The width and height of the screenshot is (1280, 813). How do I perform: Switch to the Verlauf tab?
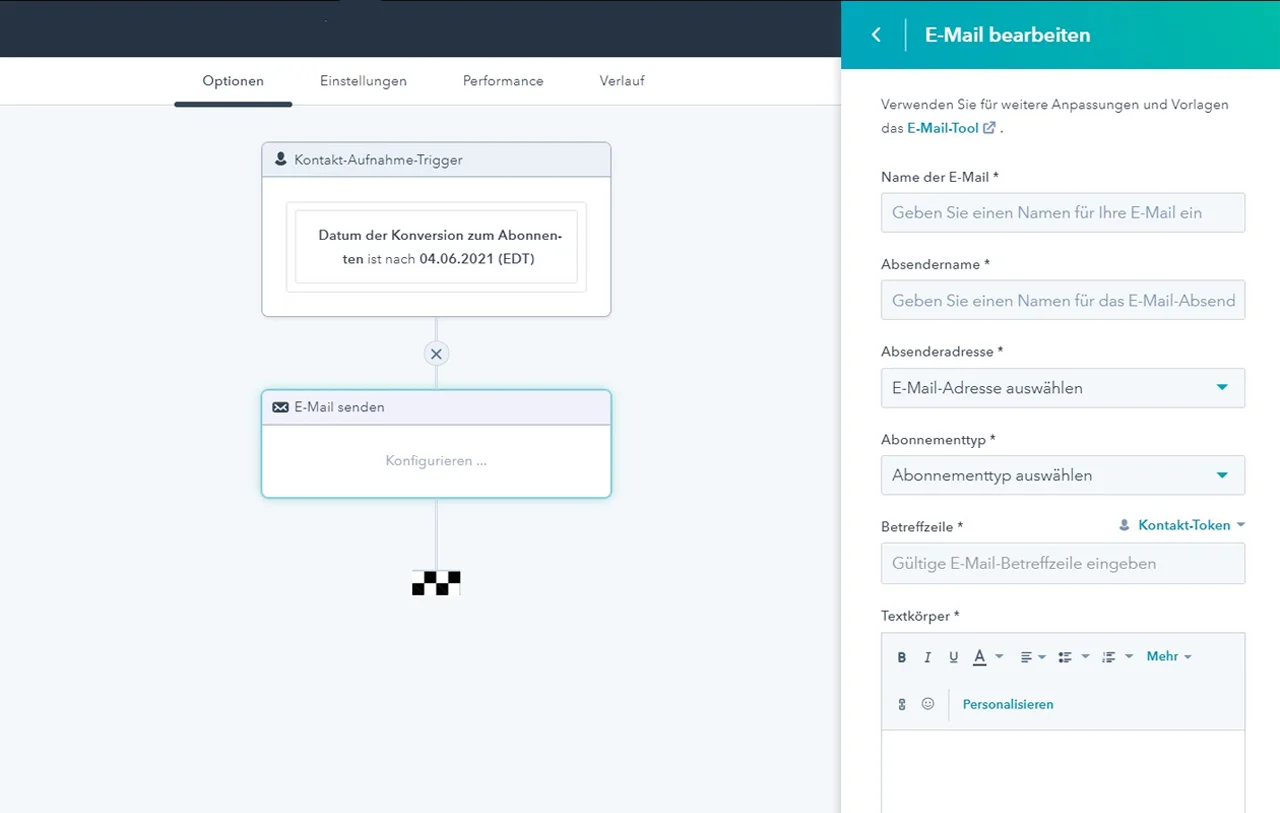click(622, 81)
